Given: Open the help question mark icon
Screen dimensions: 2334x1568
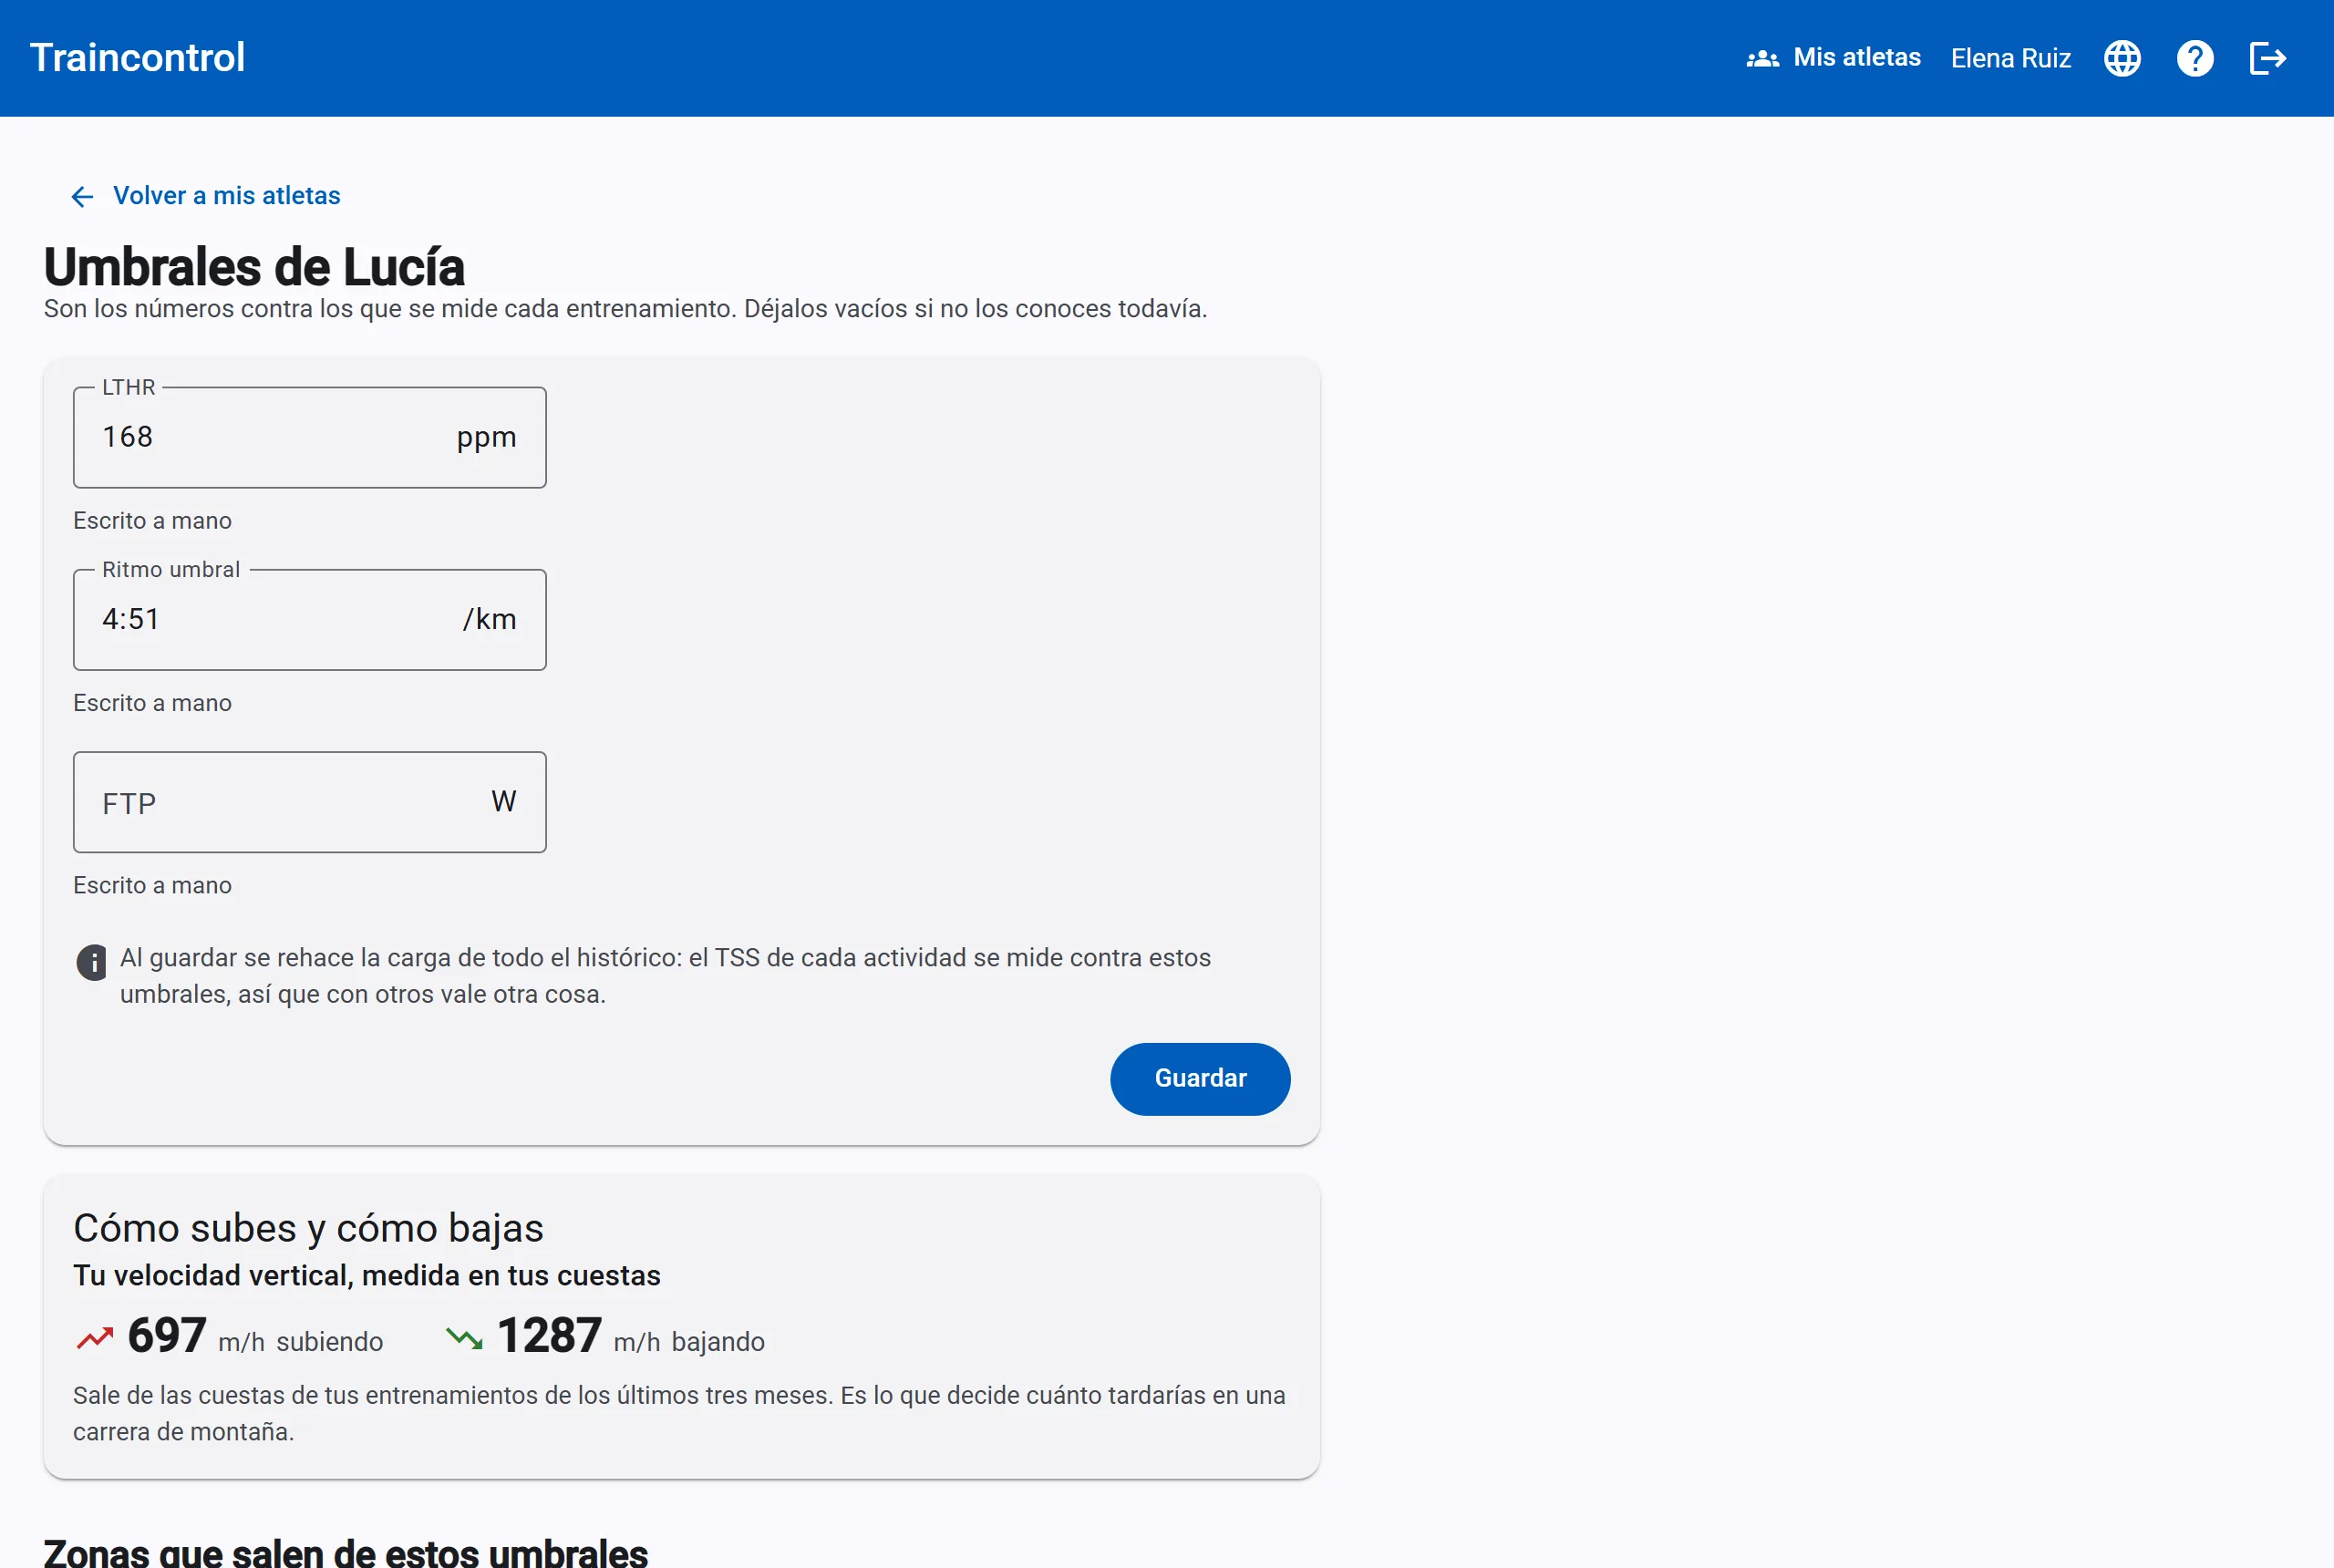Looking at the screenshot, I should pos(2195,58).
